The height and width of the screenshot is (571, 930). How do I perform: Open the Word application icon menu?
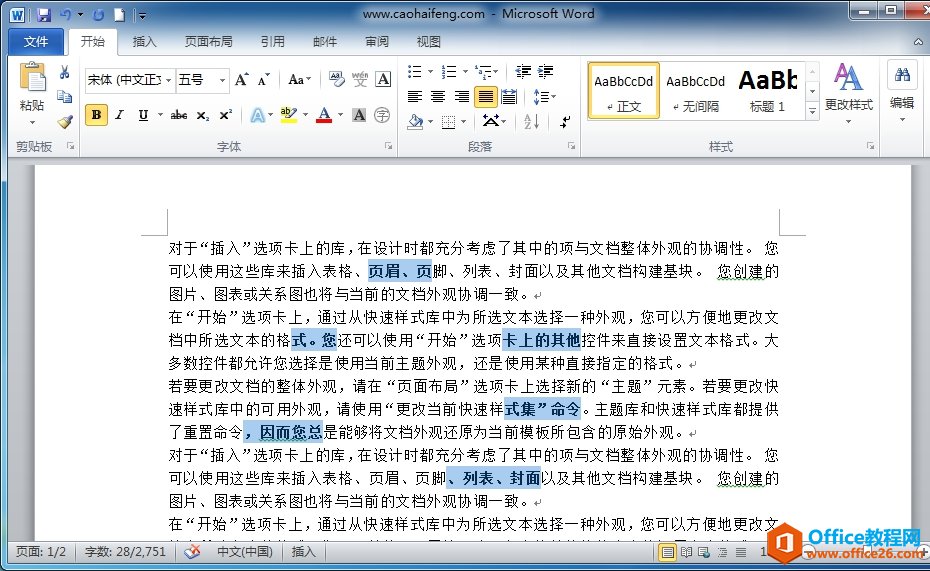(x=17, y=15)
